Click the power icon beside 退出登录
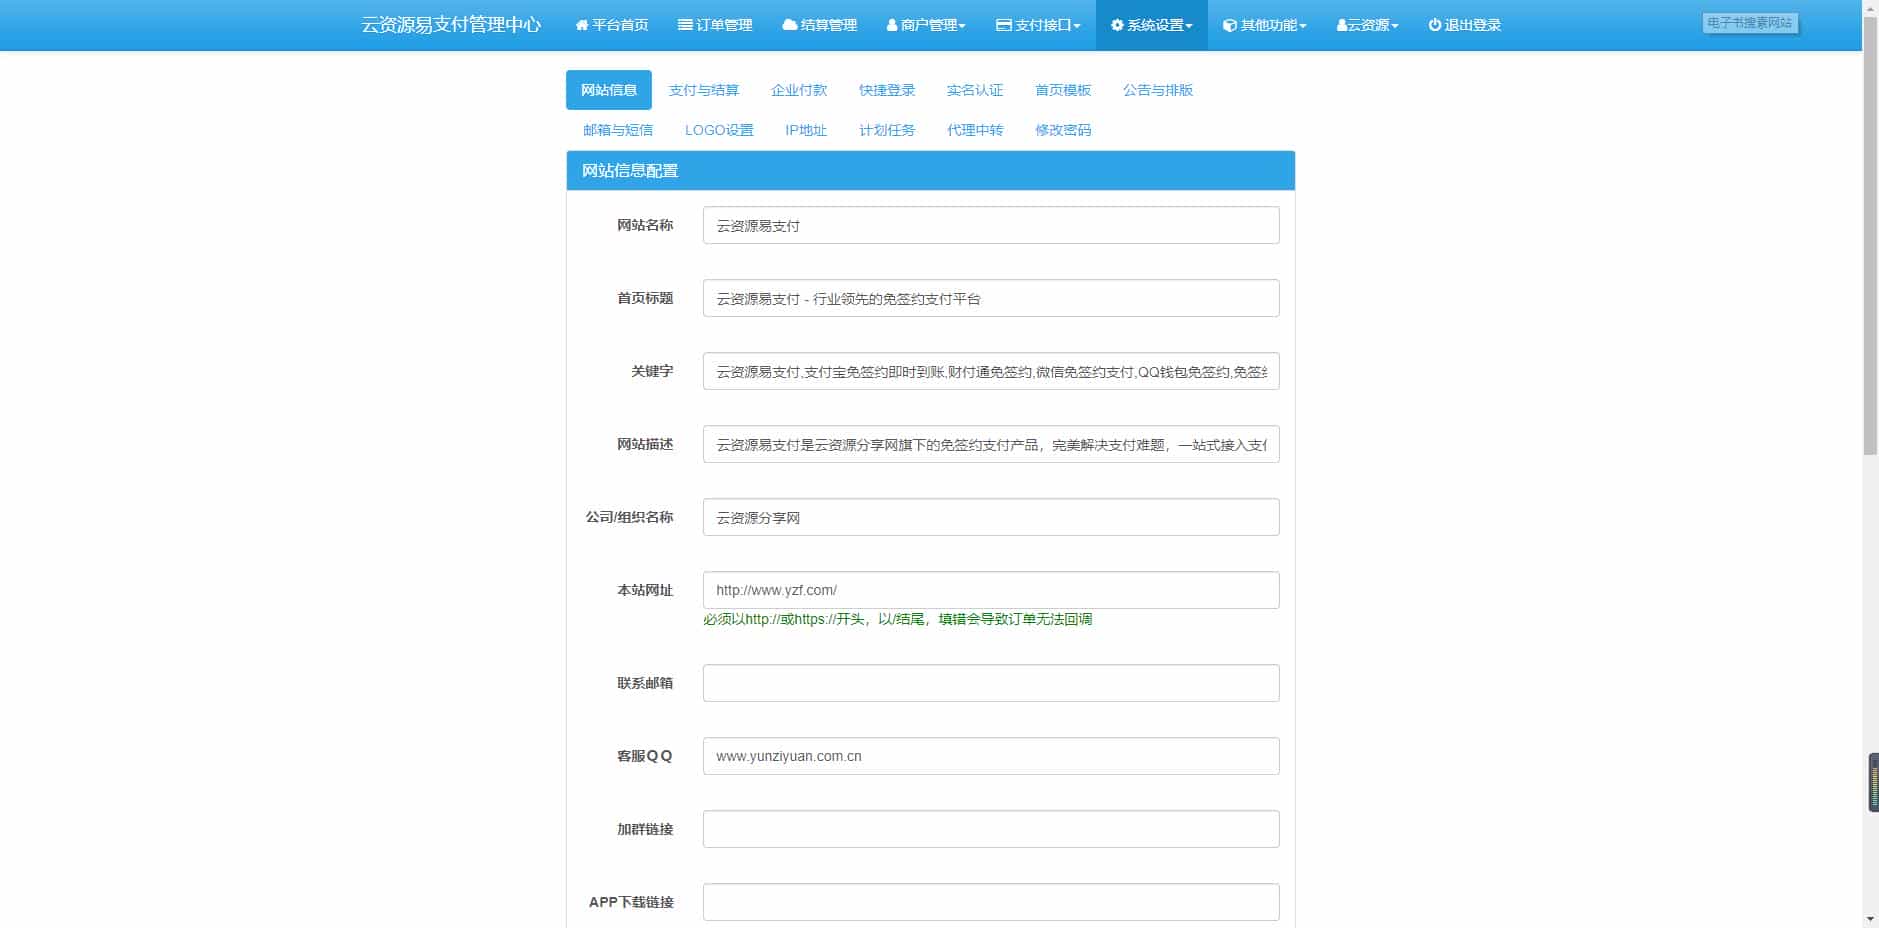The image size is (1879, 928). 1434,25
